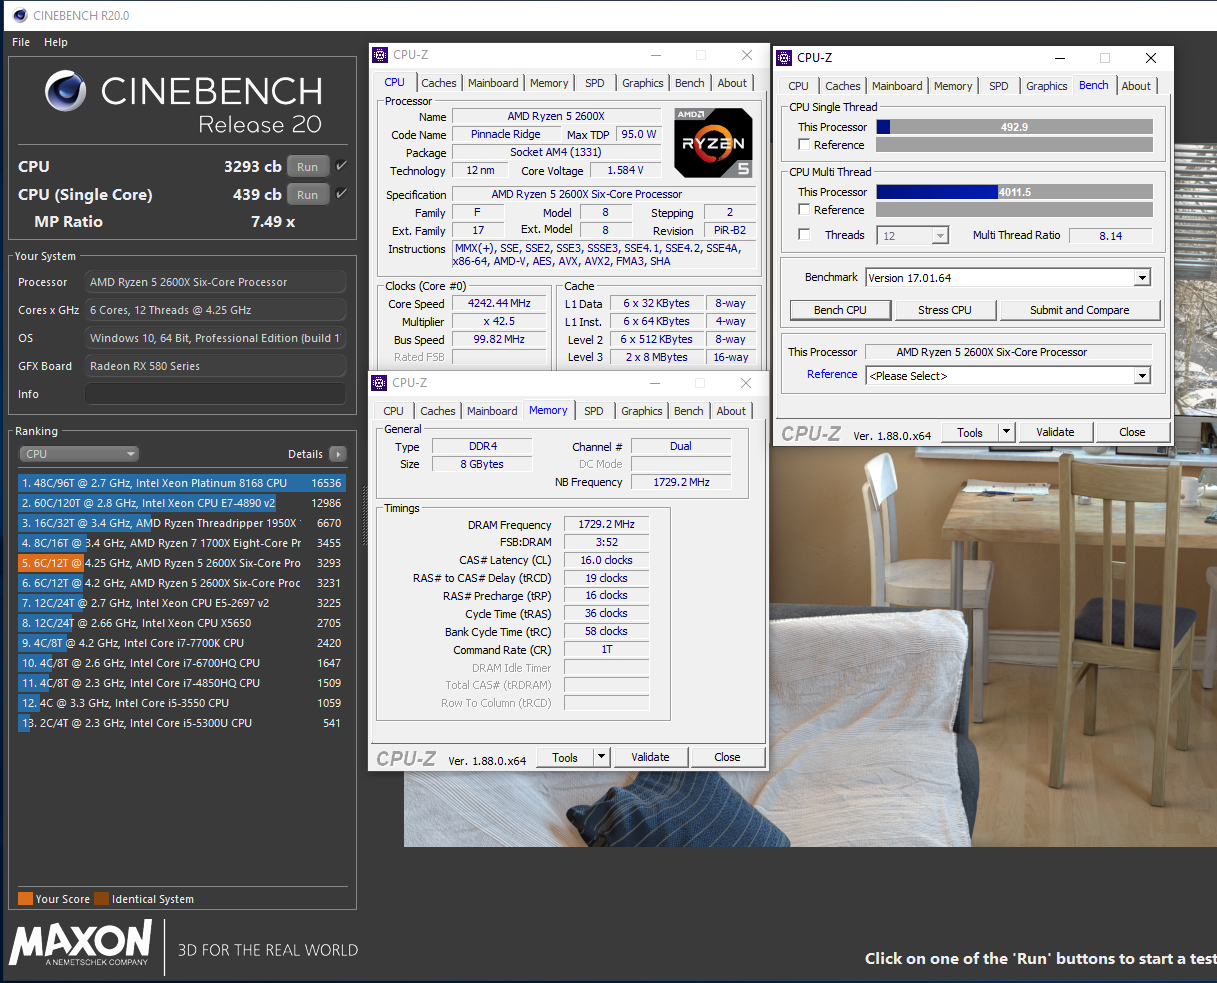The width and height of the screenshot is (1217, 983).
Task: Select ranking row Ryzen 7 1700X
Action: coord(181,543)
